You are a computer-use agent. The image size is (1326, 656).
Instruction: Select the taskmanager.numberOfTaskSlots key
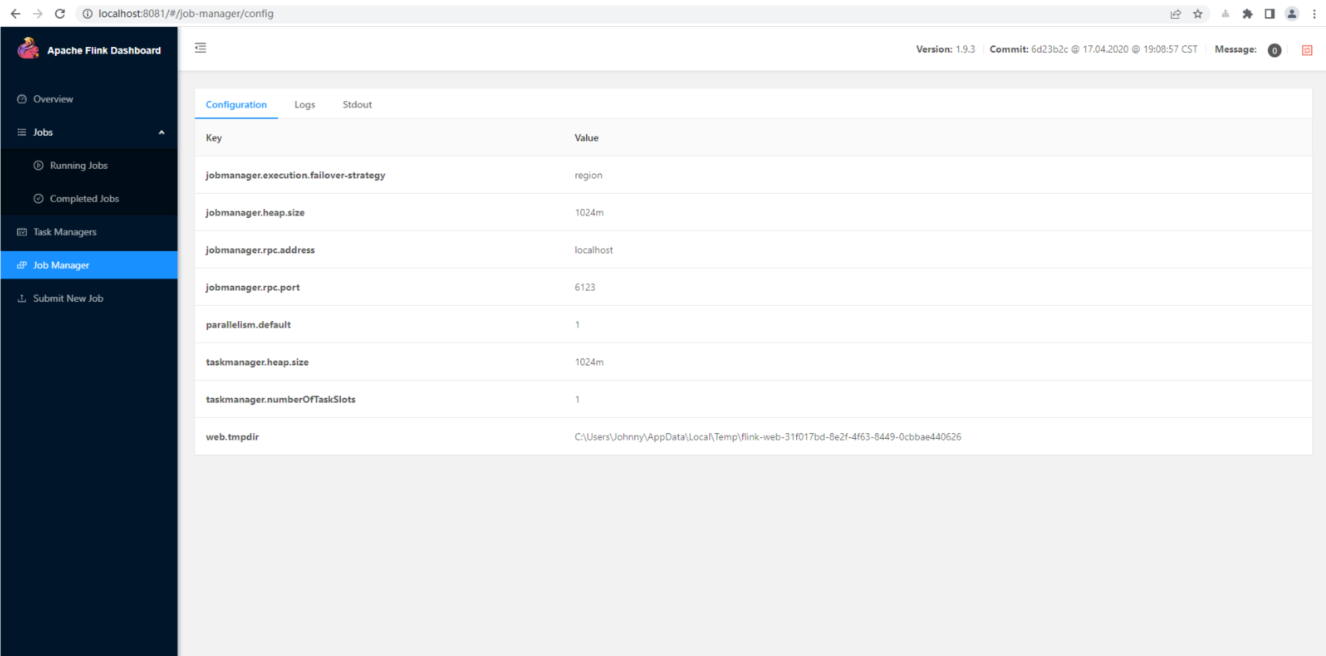[x=280, y=399]
